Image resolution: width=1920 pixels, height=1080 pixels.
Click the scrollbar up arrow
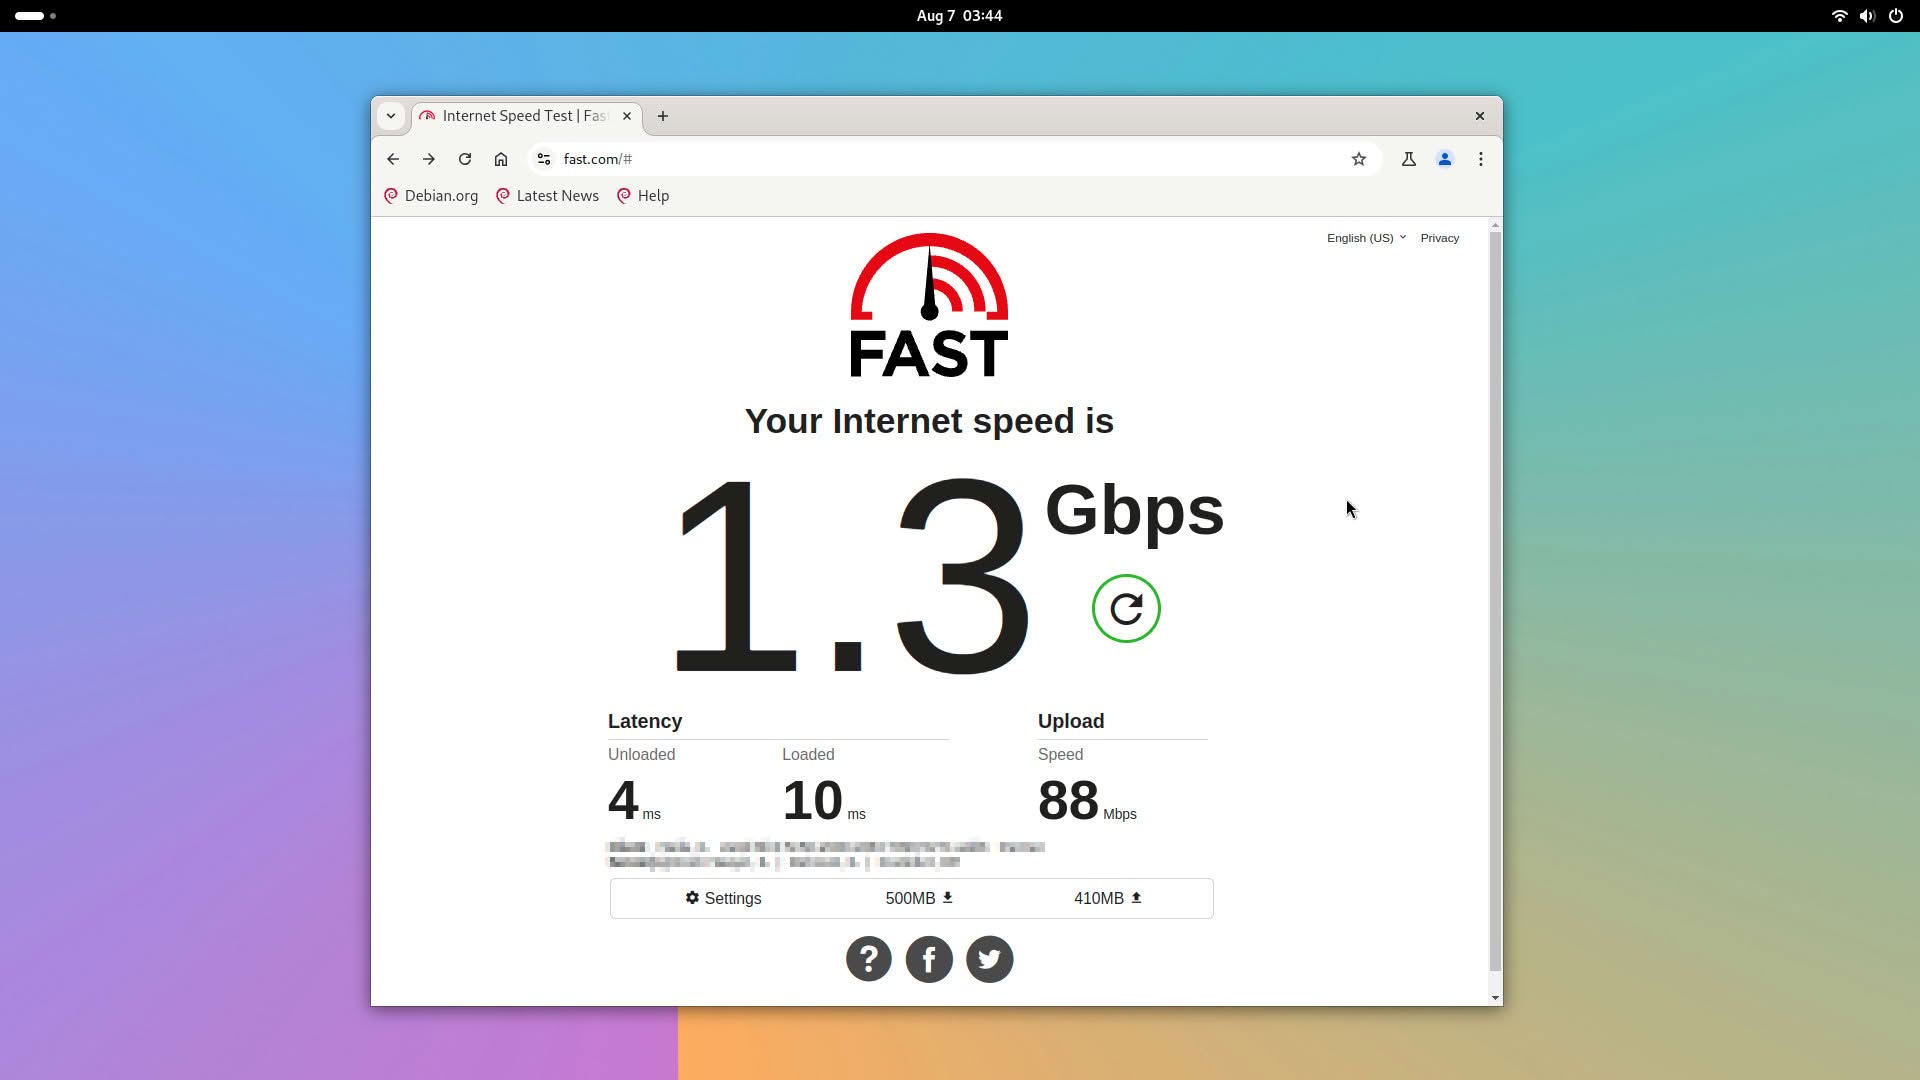(x=1496, y=225)
